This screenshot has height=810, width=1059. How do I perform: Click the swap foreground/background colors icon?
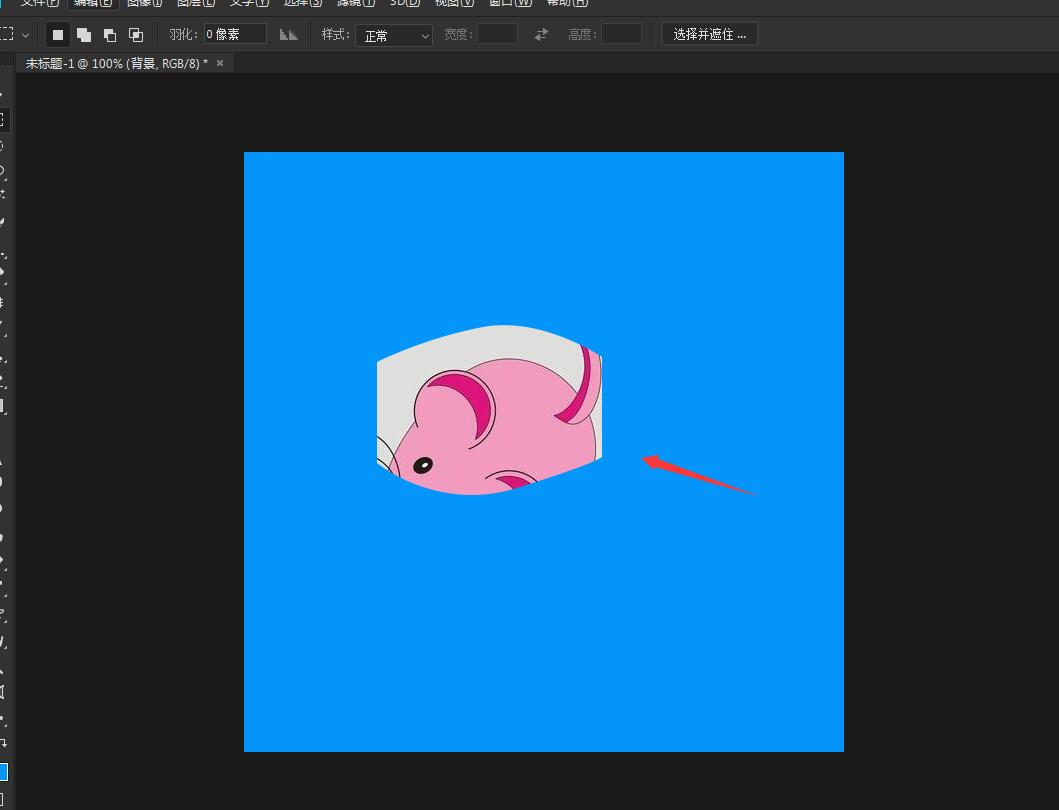[3, 743]
